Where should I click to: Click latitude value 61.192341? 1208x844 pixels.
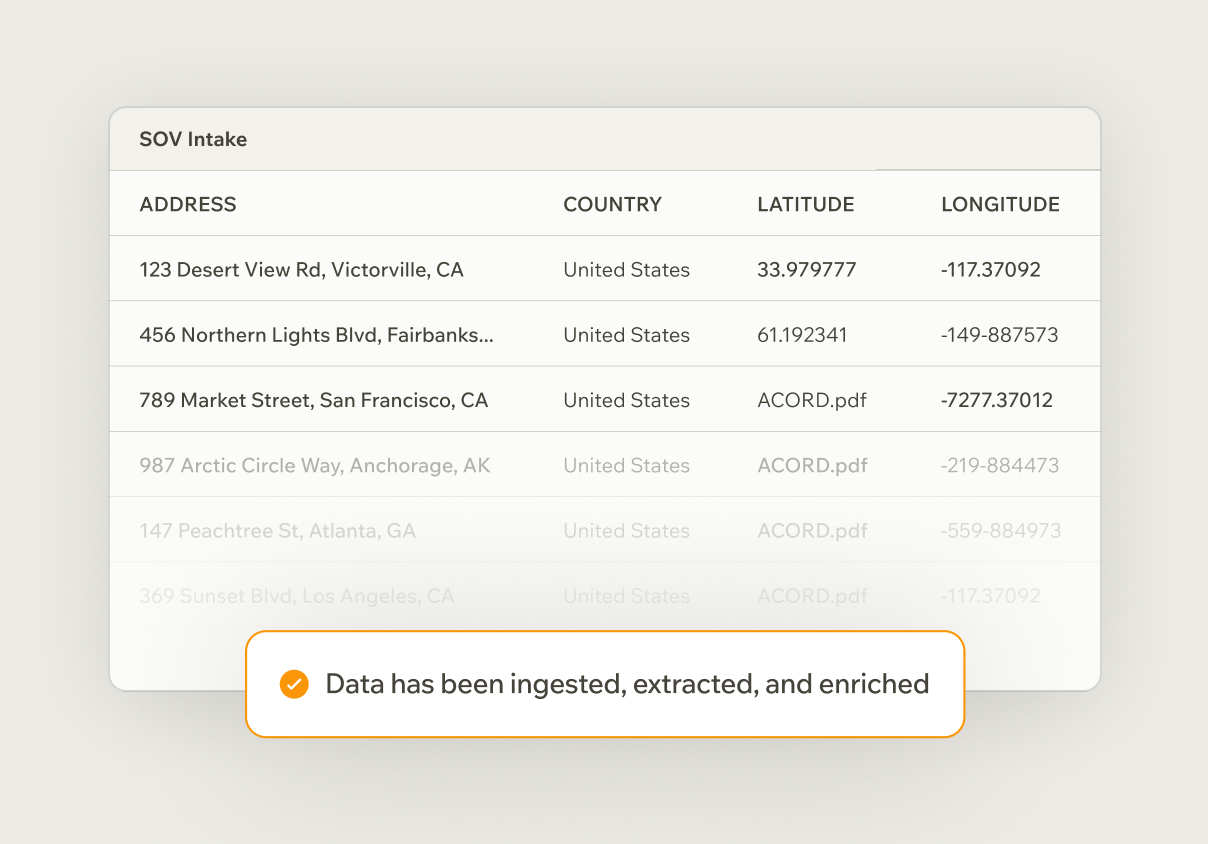(802, 335)
